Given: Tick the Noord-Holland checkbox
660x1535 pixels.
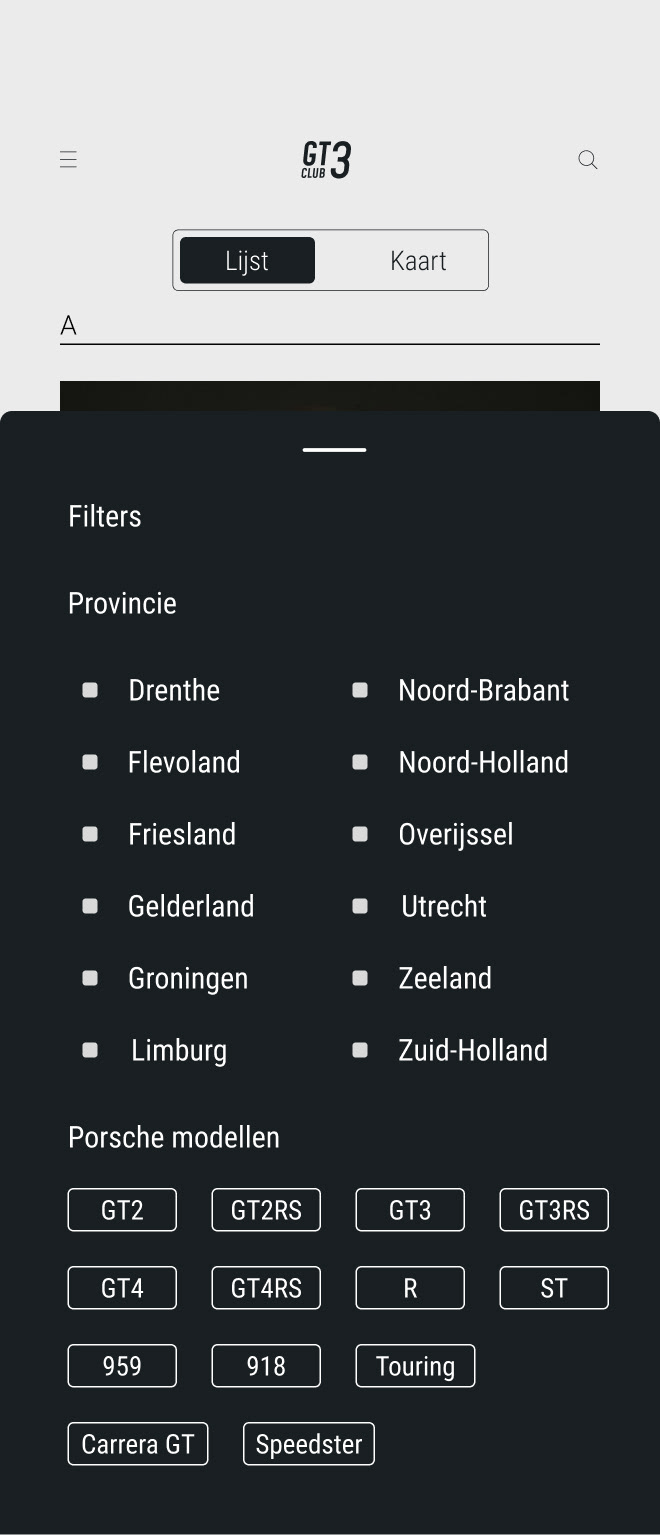Looking at the screenshot, I should point(360,762).
